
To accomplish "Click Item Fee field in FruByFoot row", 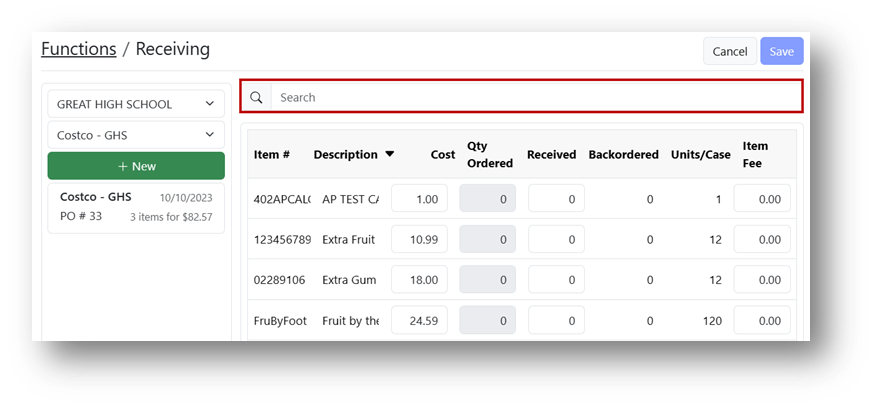I will (x=762, y=320).
